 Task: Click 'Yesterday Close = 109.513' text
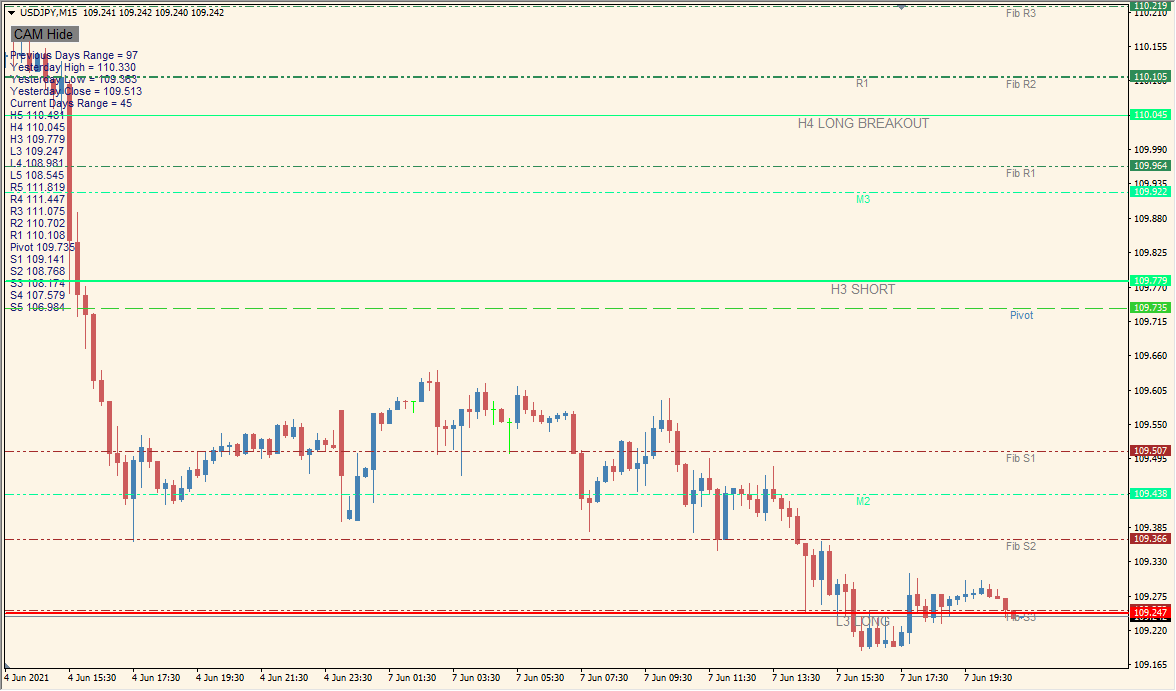click(76, 92)
